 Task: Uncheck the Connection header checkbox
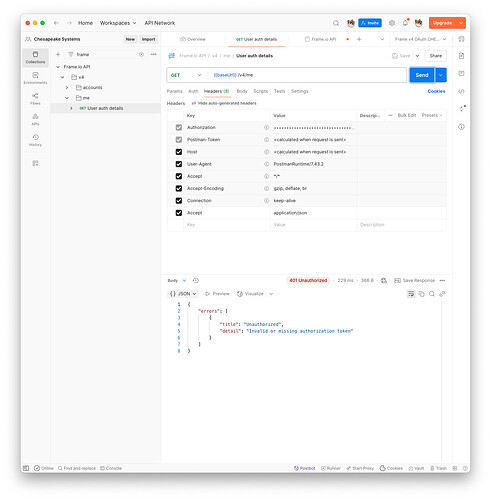(179, 201)
